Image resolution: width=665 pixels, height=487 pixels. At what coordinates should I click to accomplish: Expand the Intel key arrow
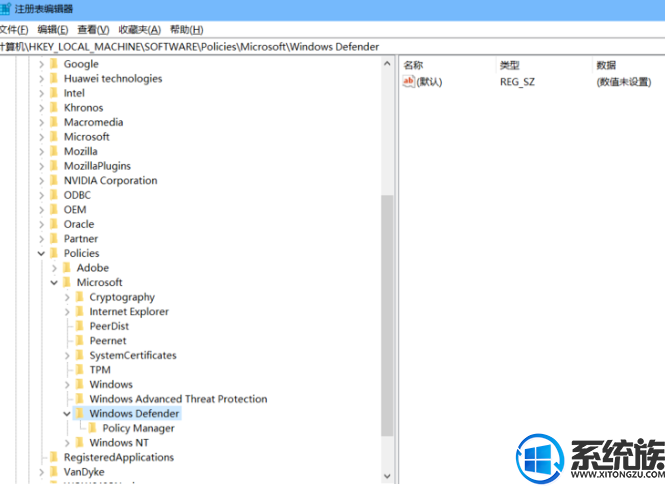(x=41, y=93)
